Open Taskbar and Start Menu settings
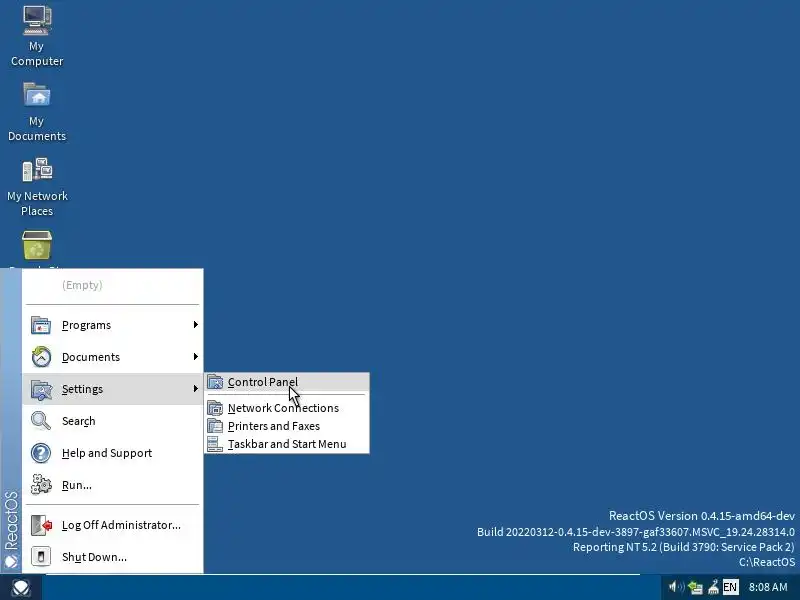Viewport: 800px width, 600px height. point(287,444)
